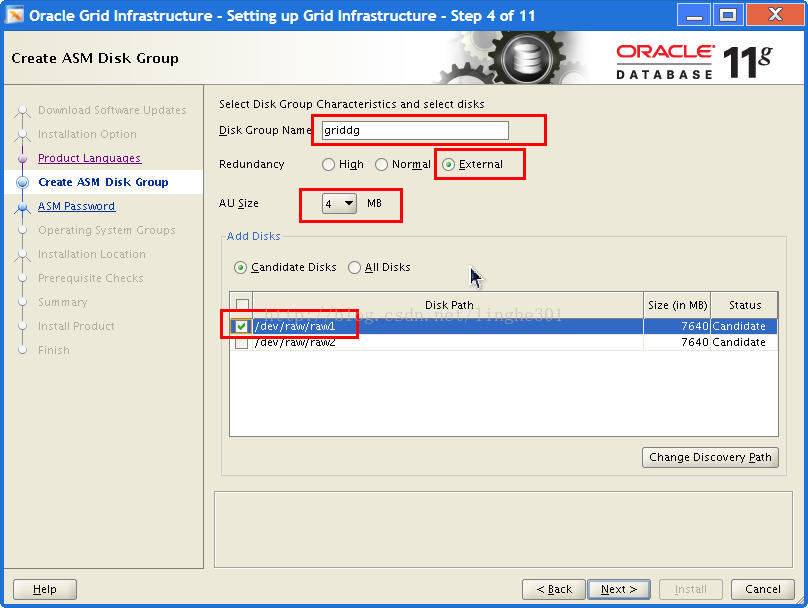Select Create ASM Disk Group step
Screen dimensions: 808x608
[x=103, y=182]
